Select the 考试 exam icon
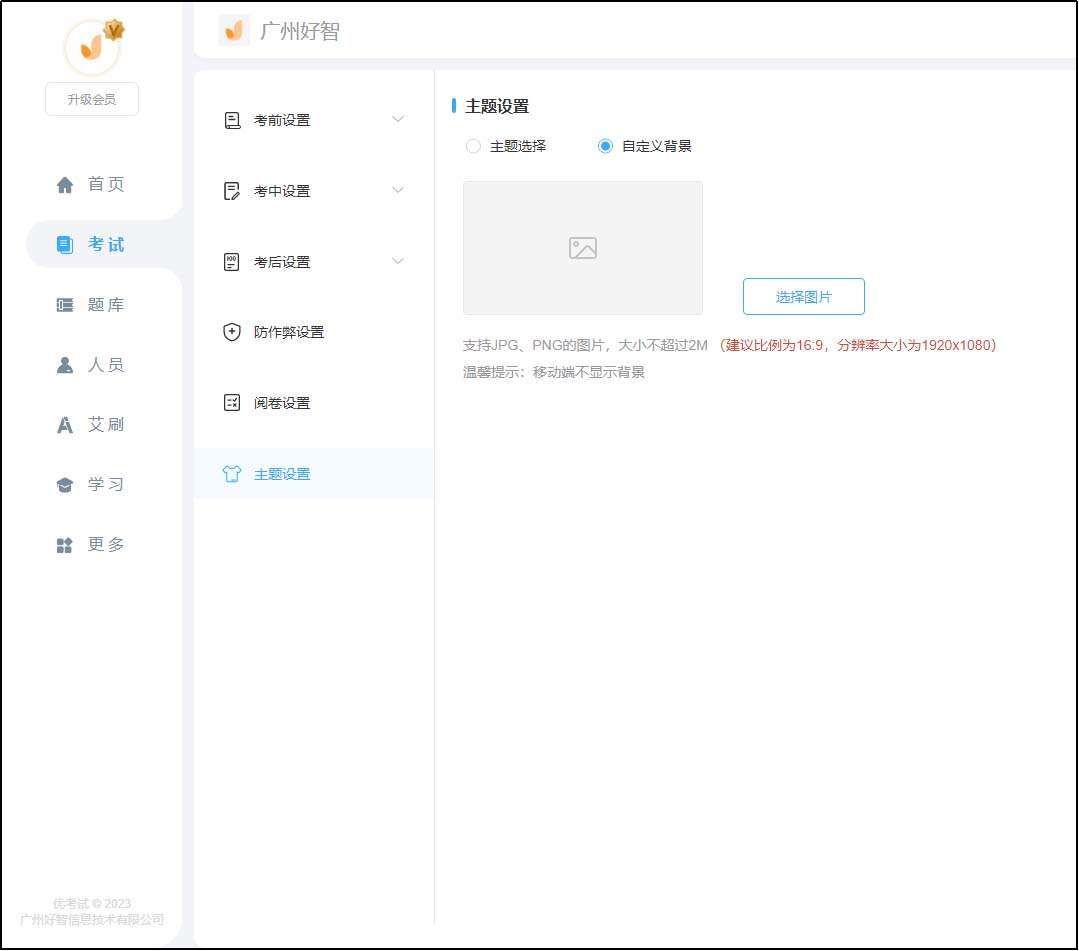 [x=64, y=243]
